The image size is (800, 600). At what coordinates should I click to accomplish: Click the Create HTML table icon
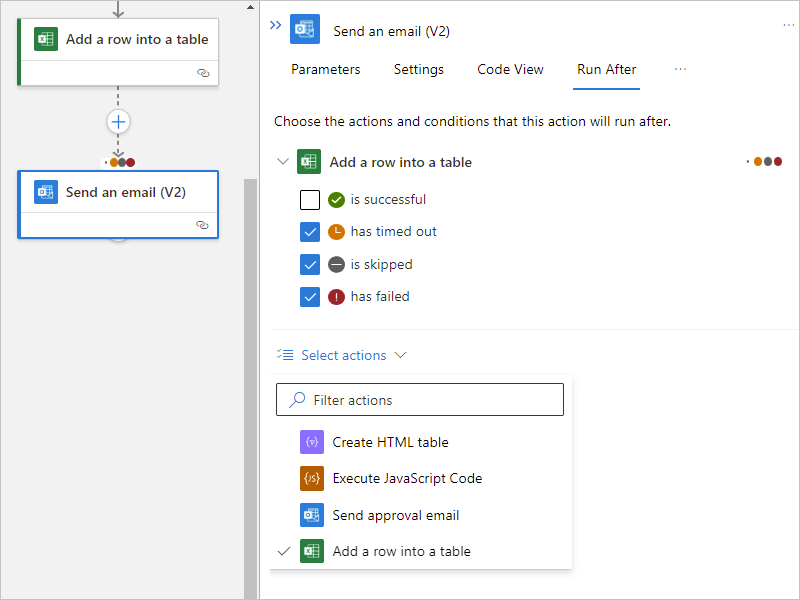point(312,442)
